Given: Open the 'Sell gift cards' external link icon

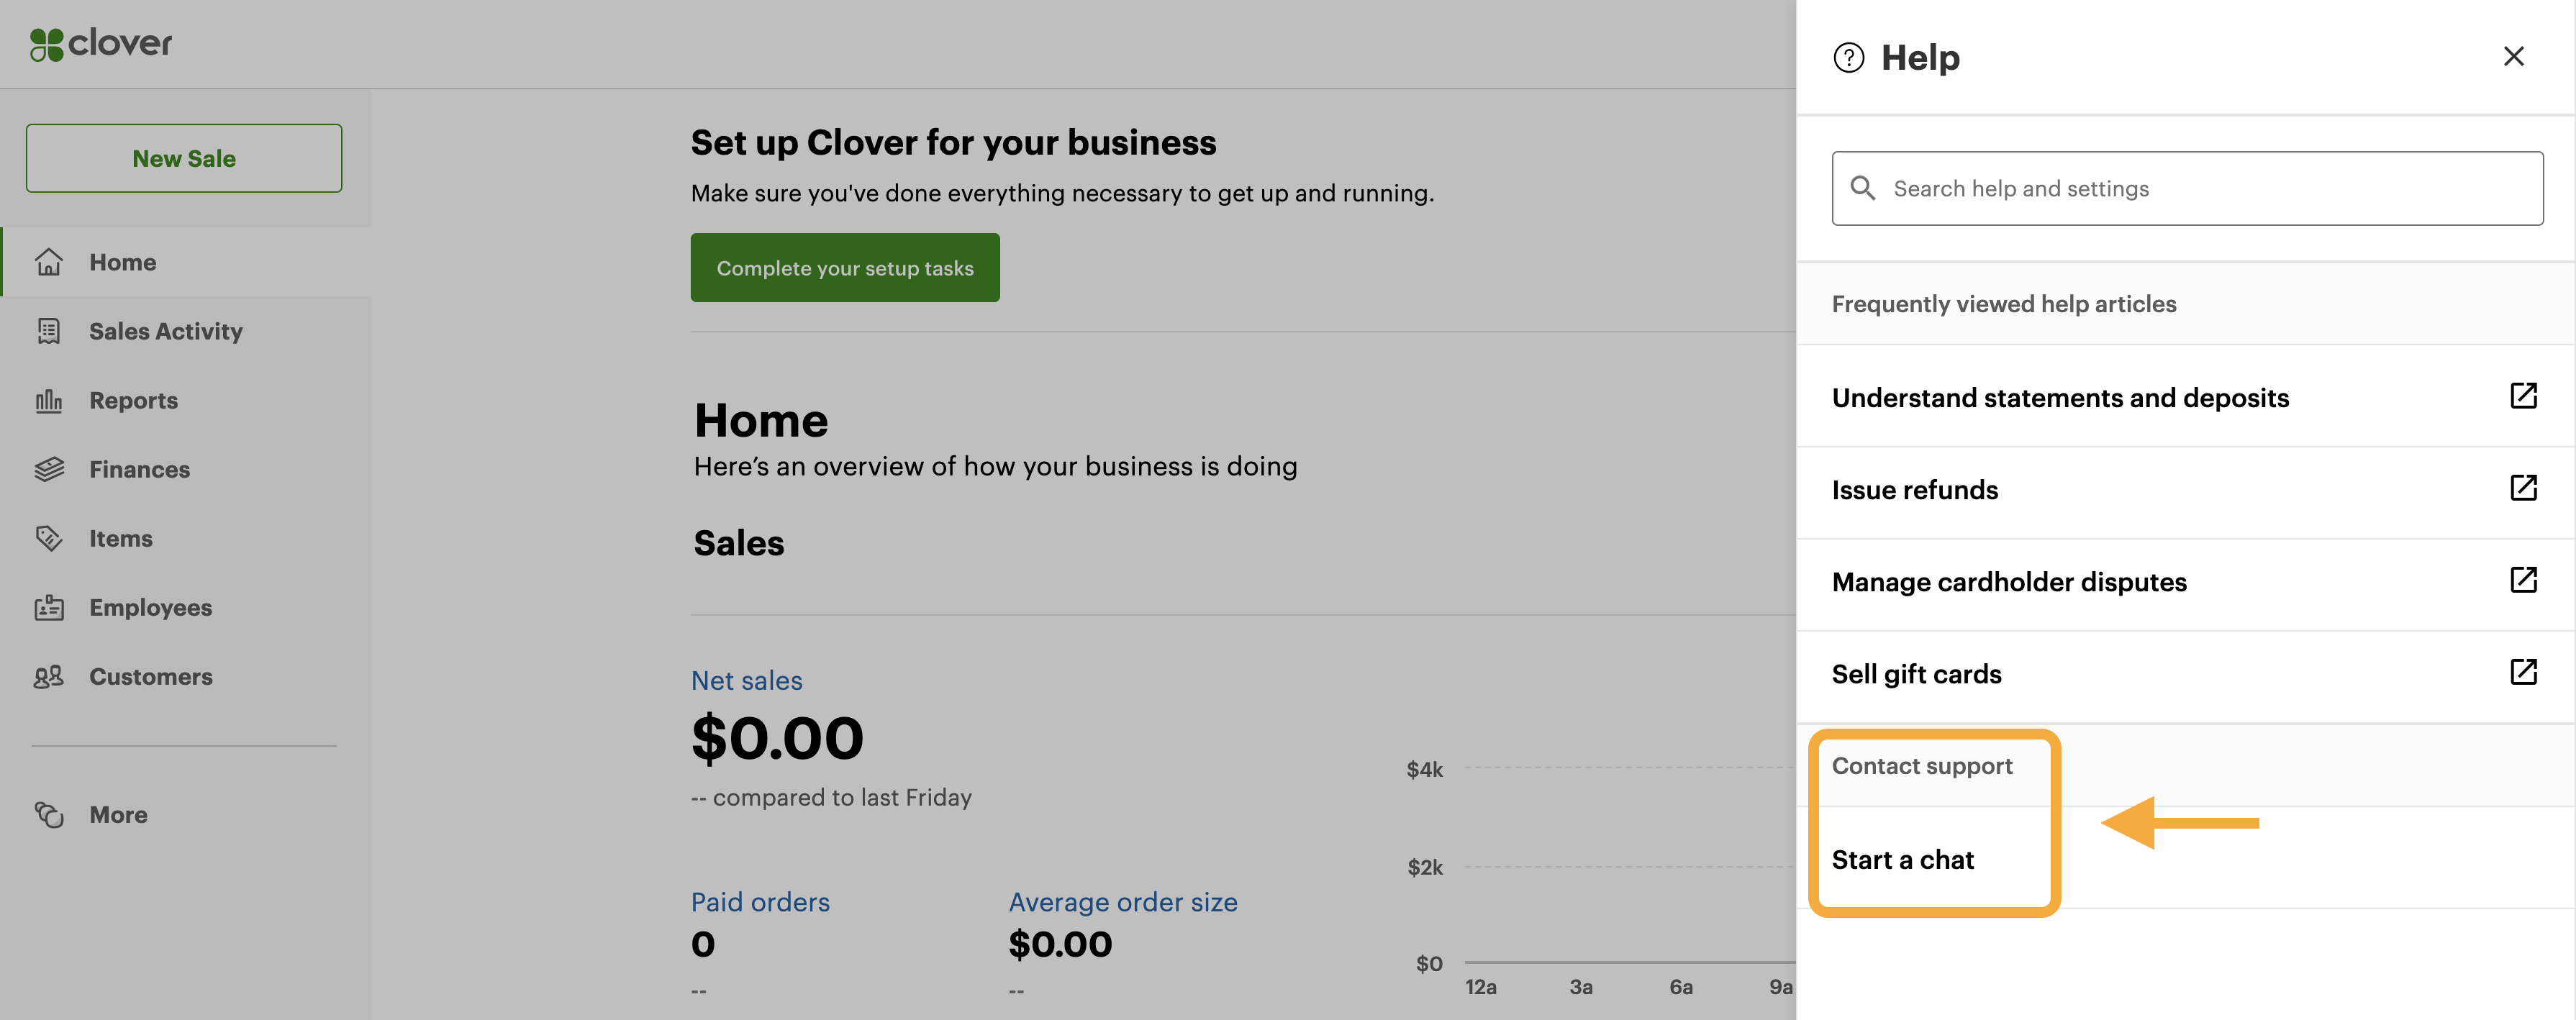Looking at the screenshot, I should tap(2523, 672).
